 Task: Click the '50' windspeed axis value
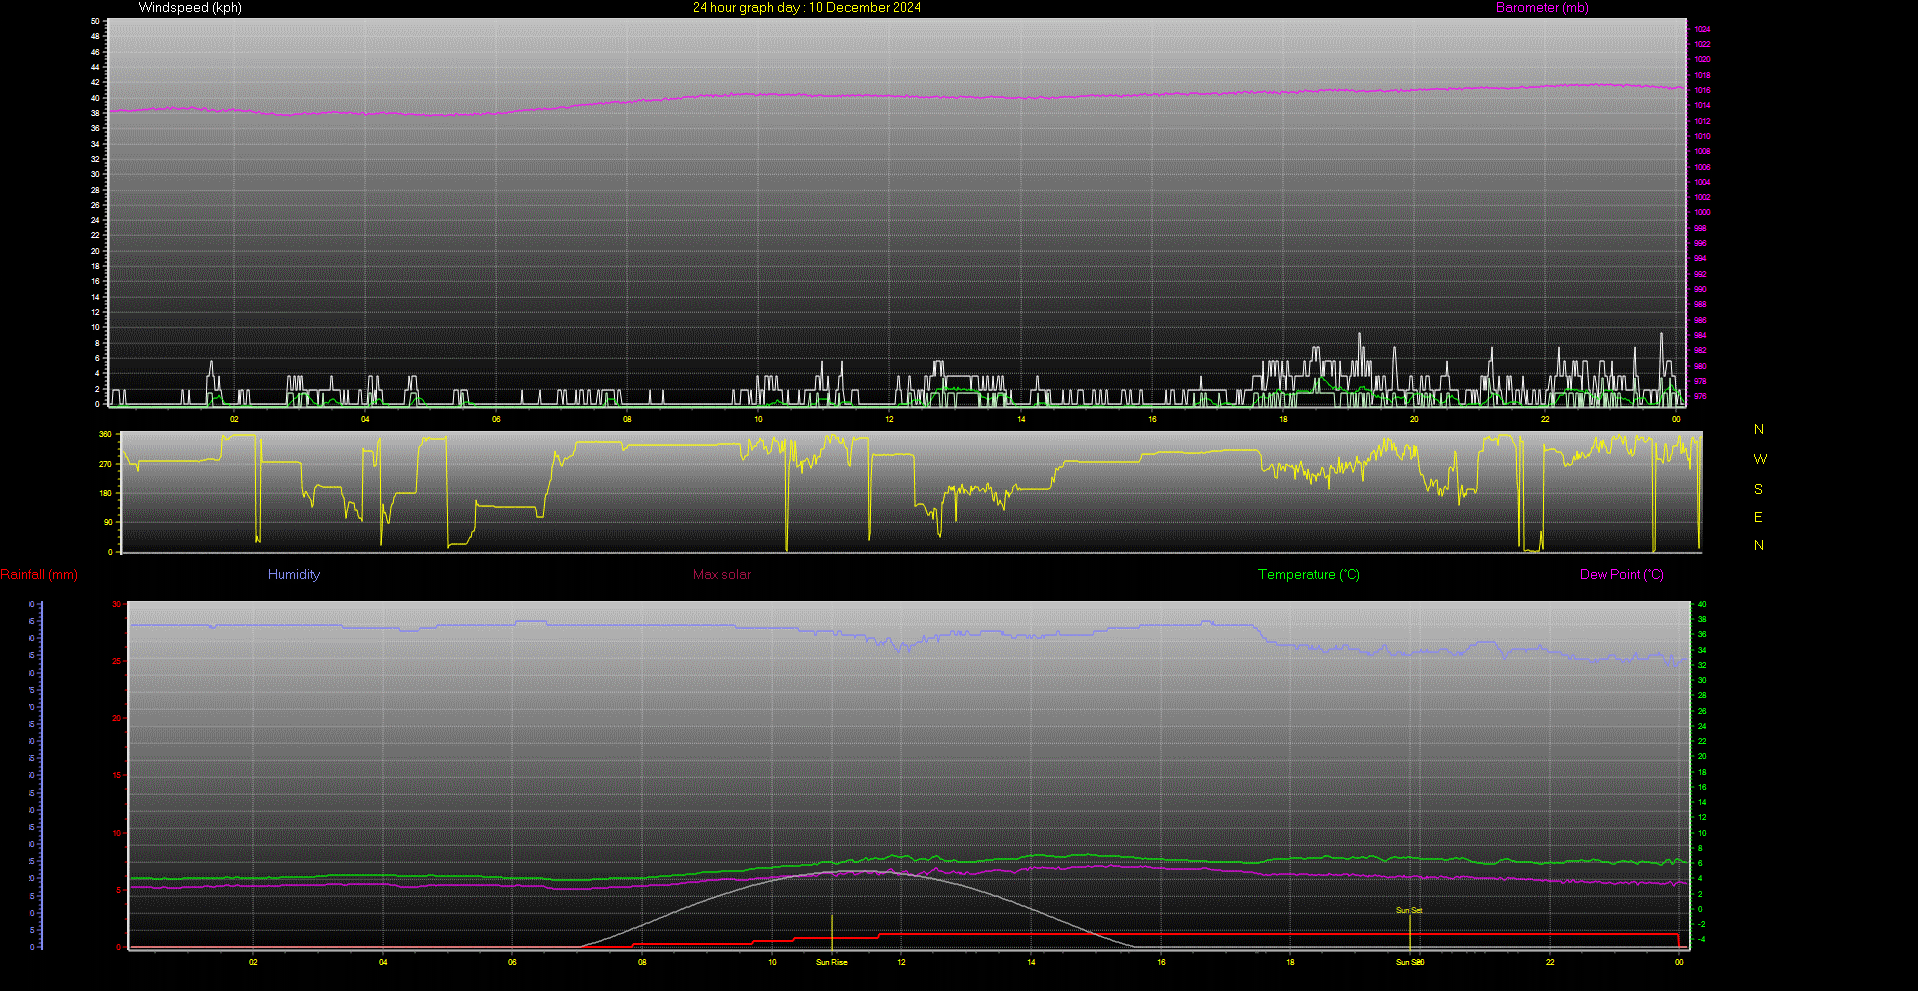(95, 21)
